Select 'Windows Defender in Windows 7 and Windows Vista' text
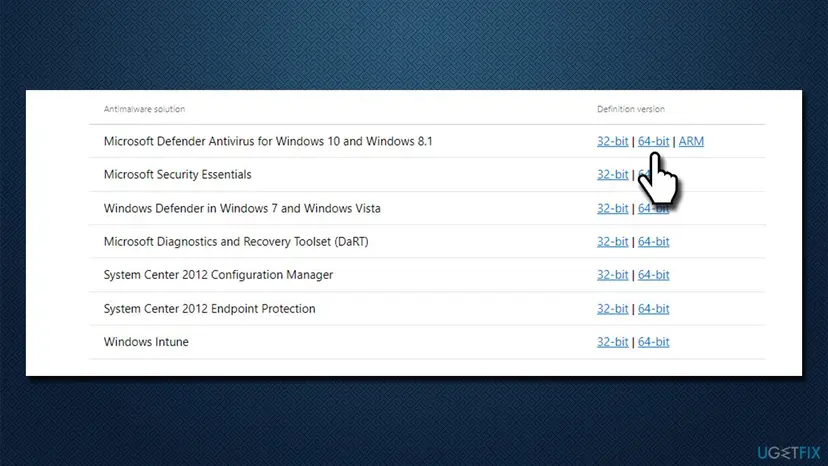Image resolution: width=828 pixels, height=466 pixels. [242, 208]
